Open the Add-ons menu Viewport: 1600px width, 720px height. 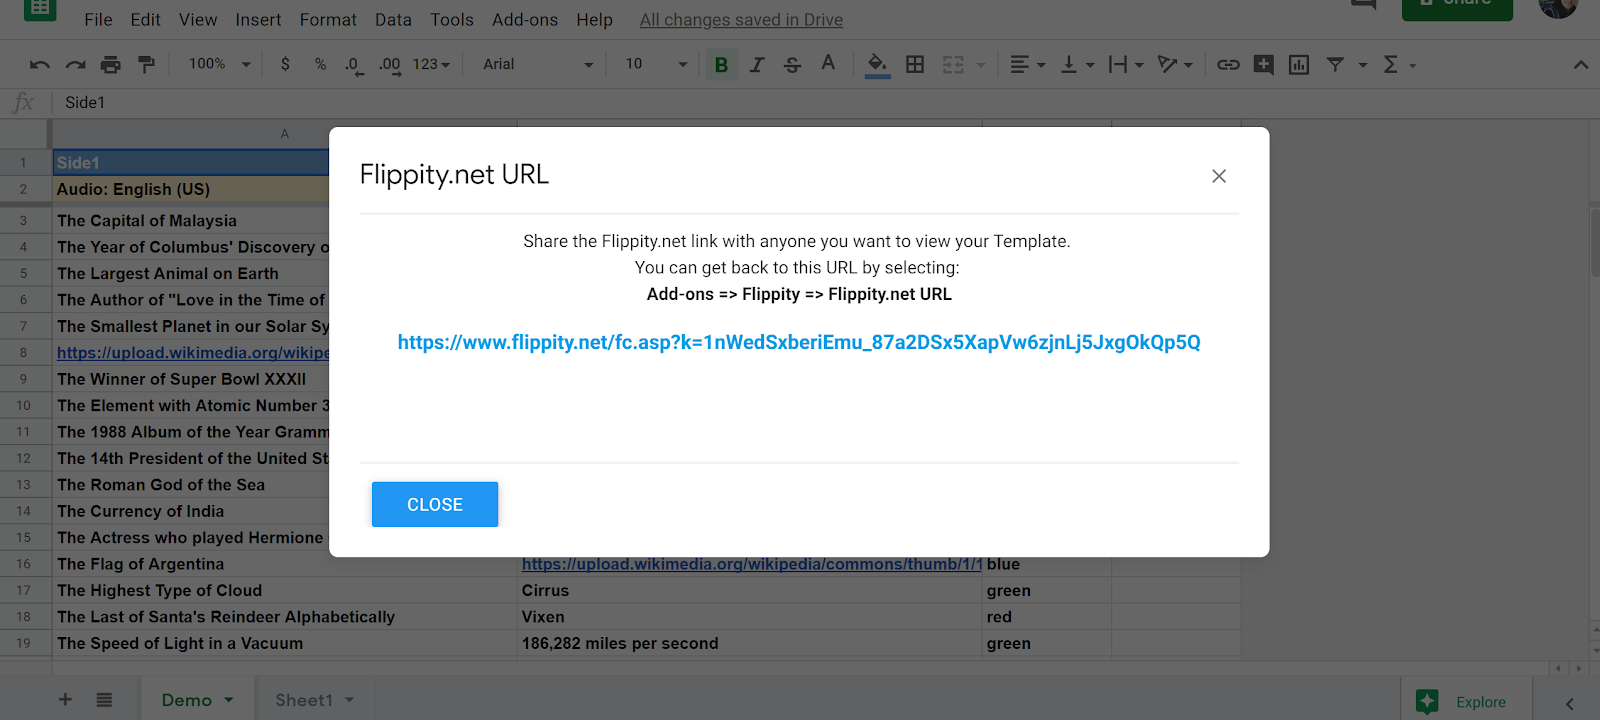525,20
